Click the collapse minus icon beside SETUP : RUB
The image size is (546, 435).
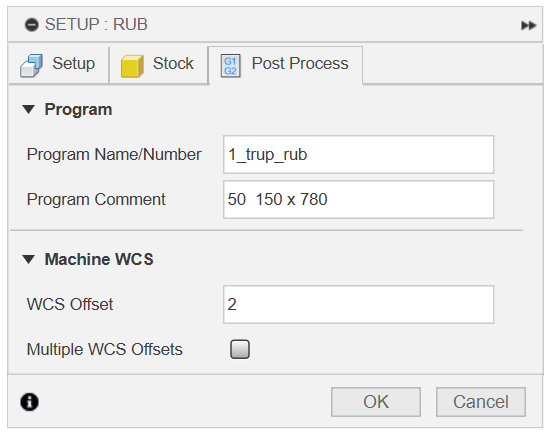pyautogui.click(x=31, y=25)
